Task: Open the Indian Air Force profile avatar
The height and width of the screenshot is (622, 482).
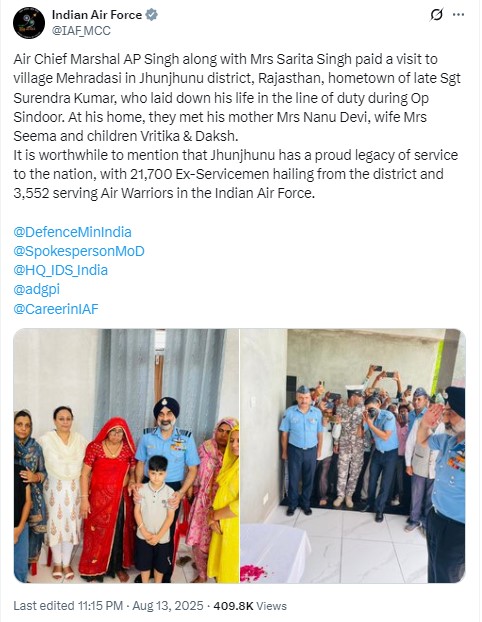Action: [29, 23]
